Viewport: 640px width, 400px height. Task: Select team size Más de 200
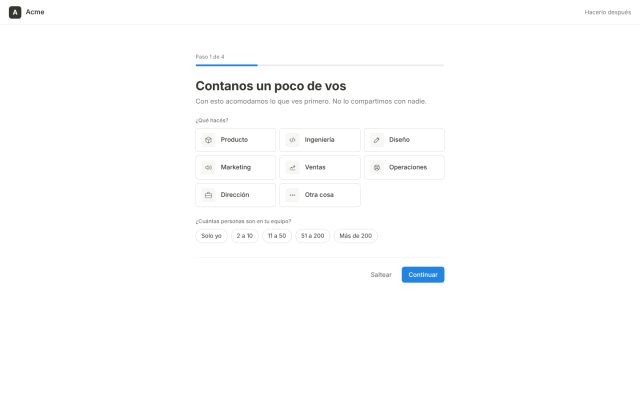[x=356, y=236]
